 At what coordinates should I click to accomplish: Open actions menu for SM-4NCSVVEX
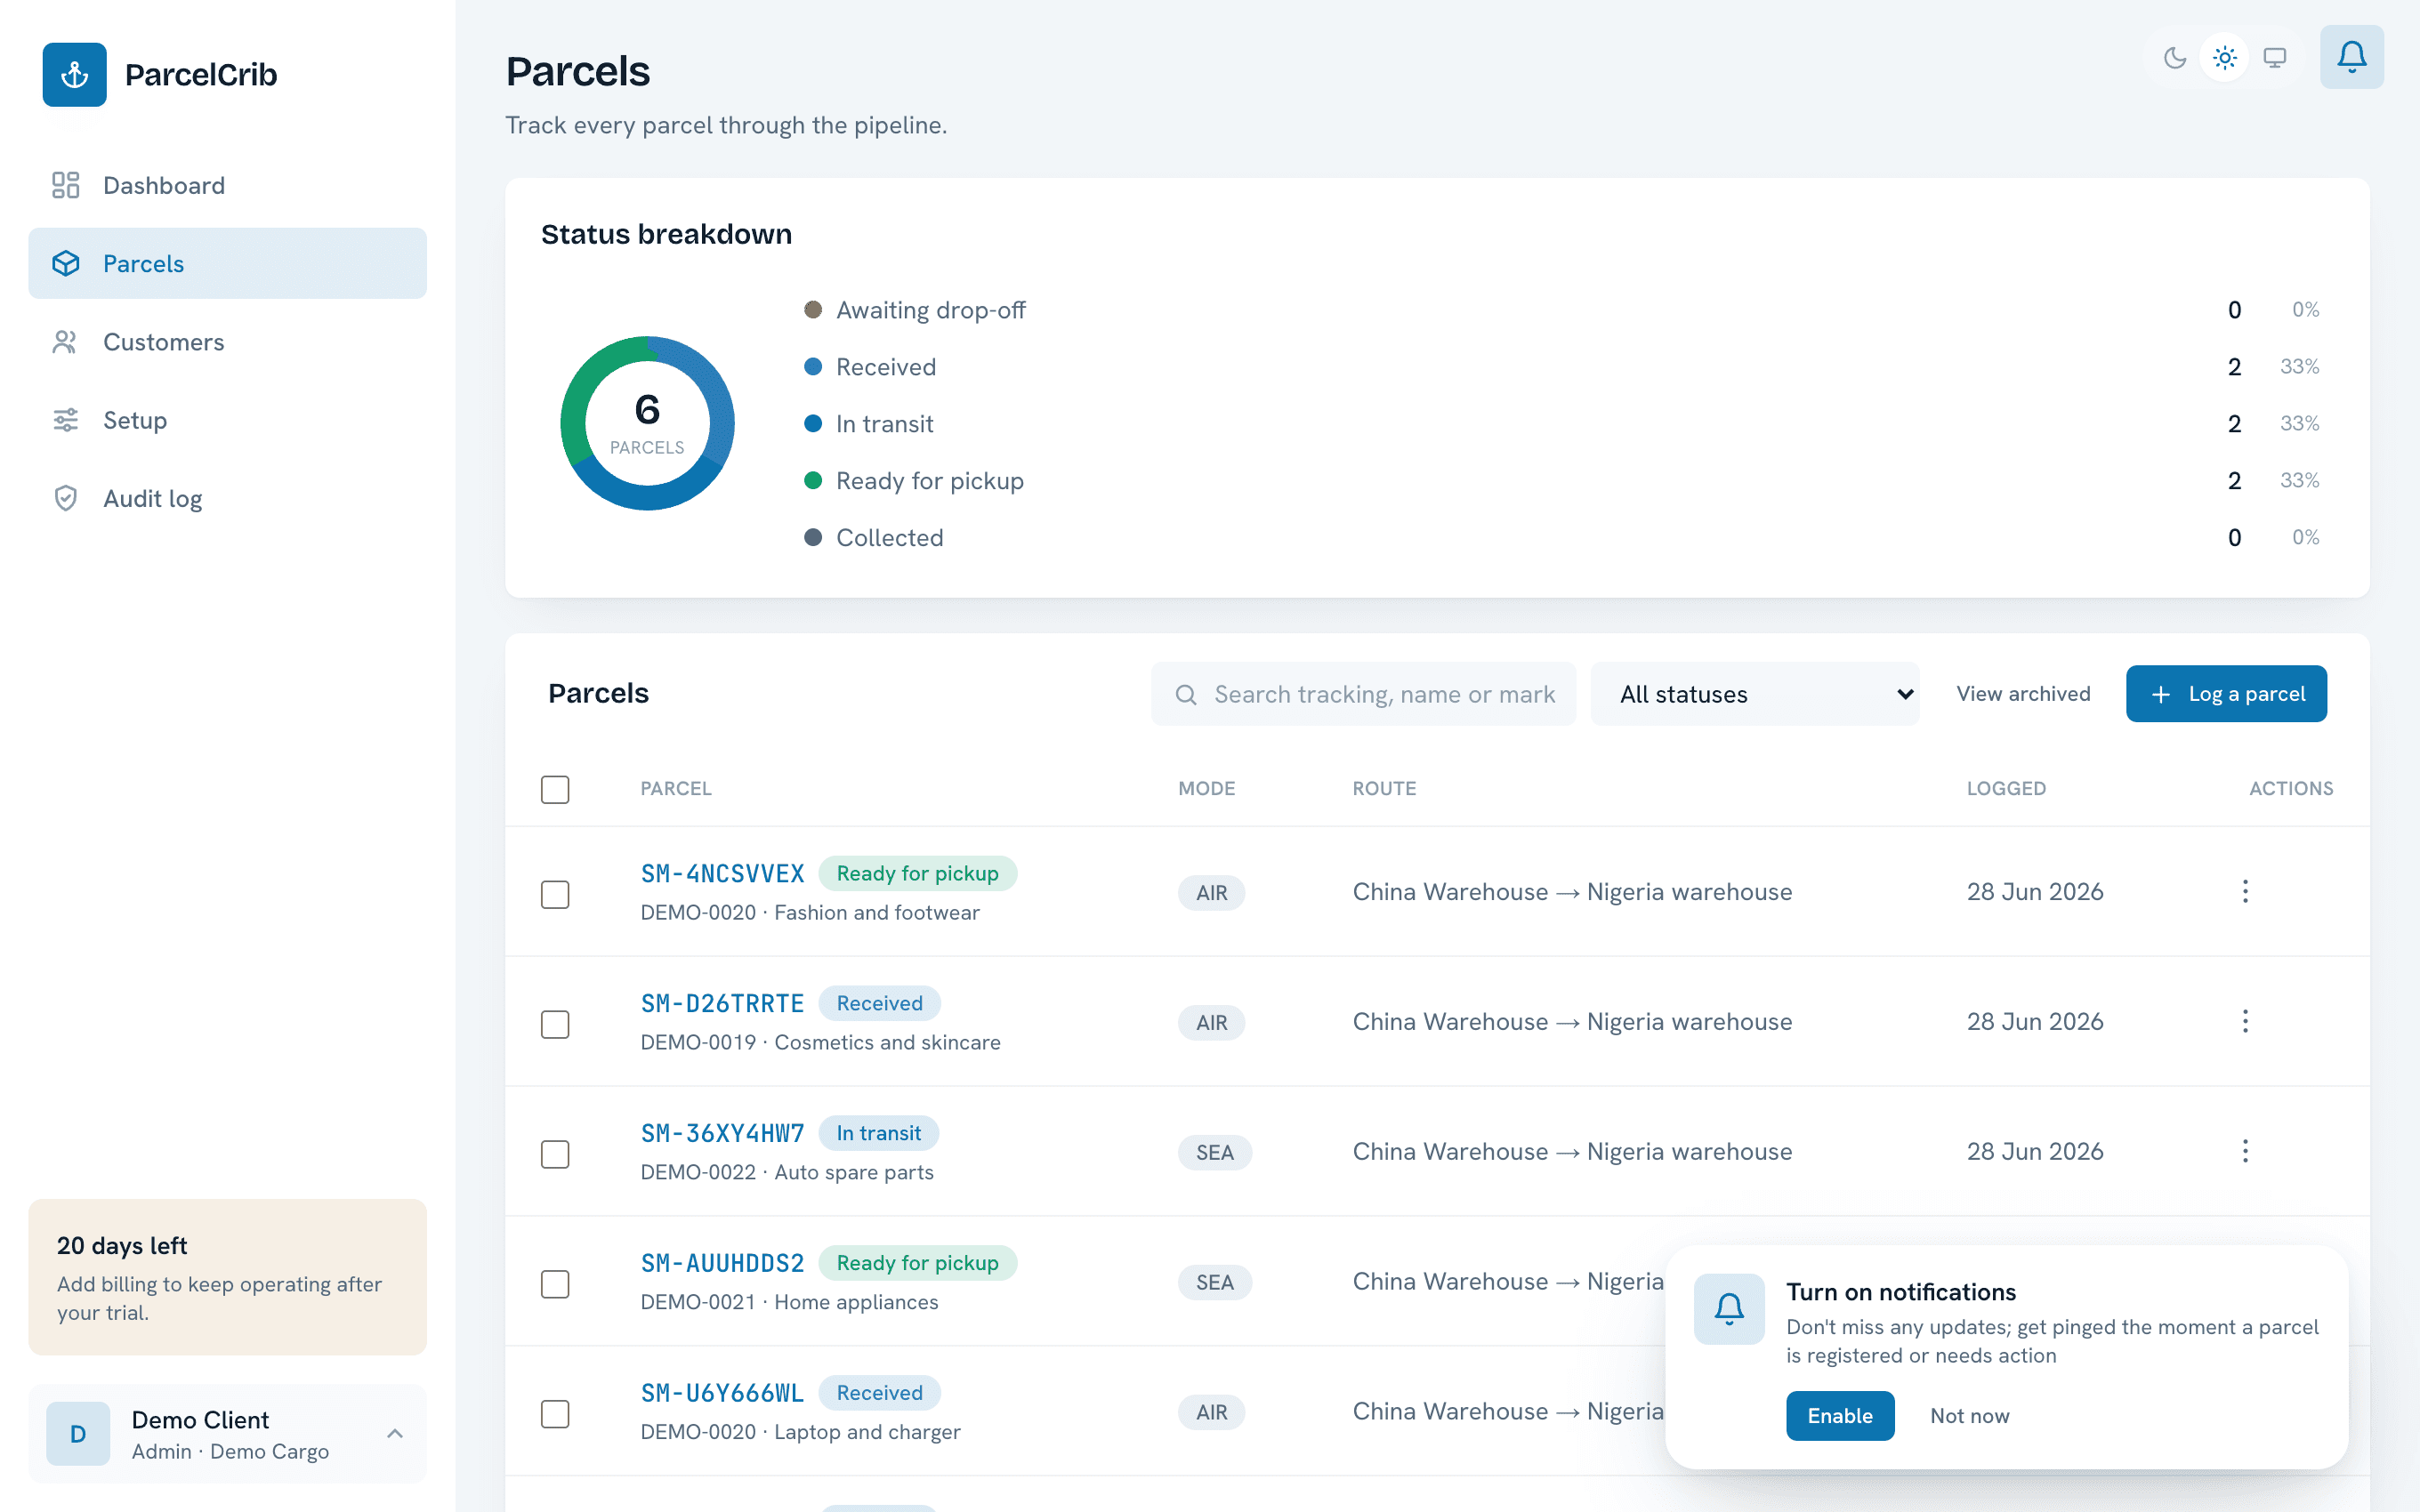(2245, 891)
